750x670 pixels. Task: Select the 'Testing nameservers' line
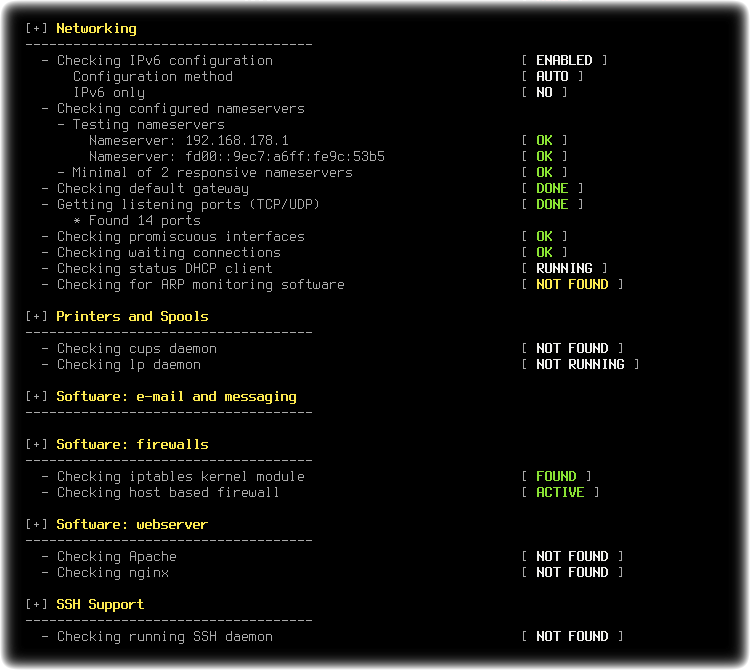coord(149,125)
